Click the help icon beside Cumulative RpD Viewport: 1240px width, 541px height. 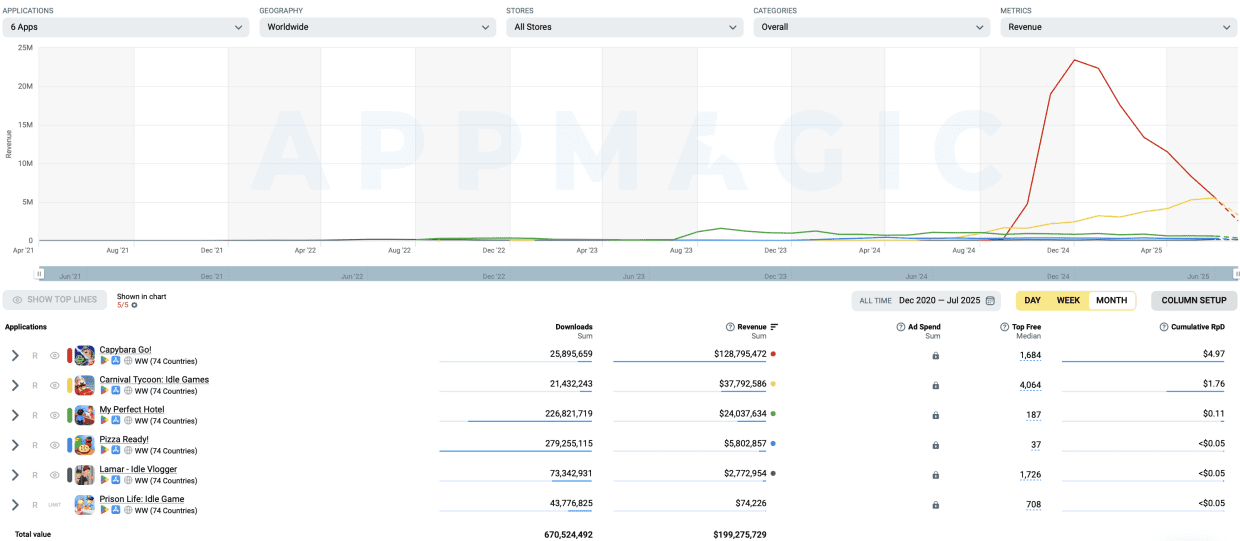(1164, 327)
